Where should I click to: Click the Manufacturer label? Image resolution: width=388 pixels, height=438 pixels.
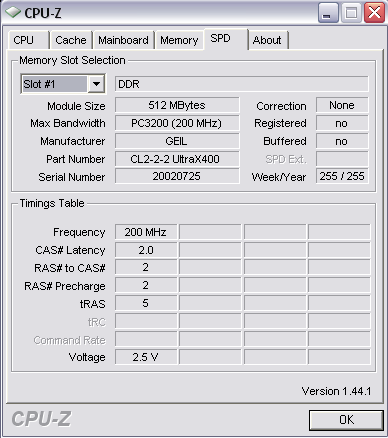(73, 141)
